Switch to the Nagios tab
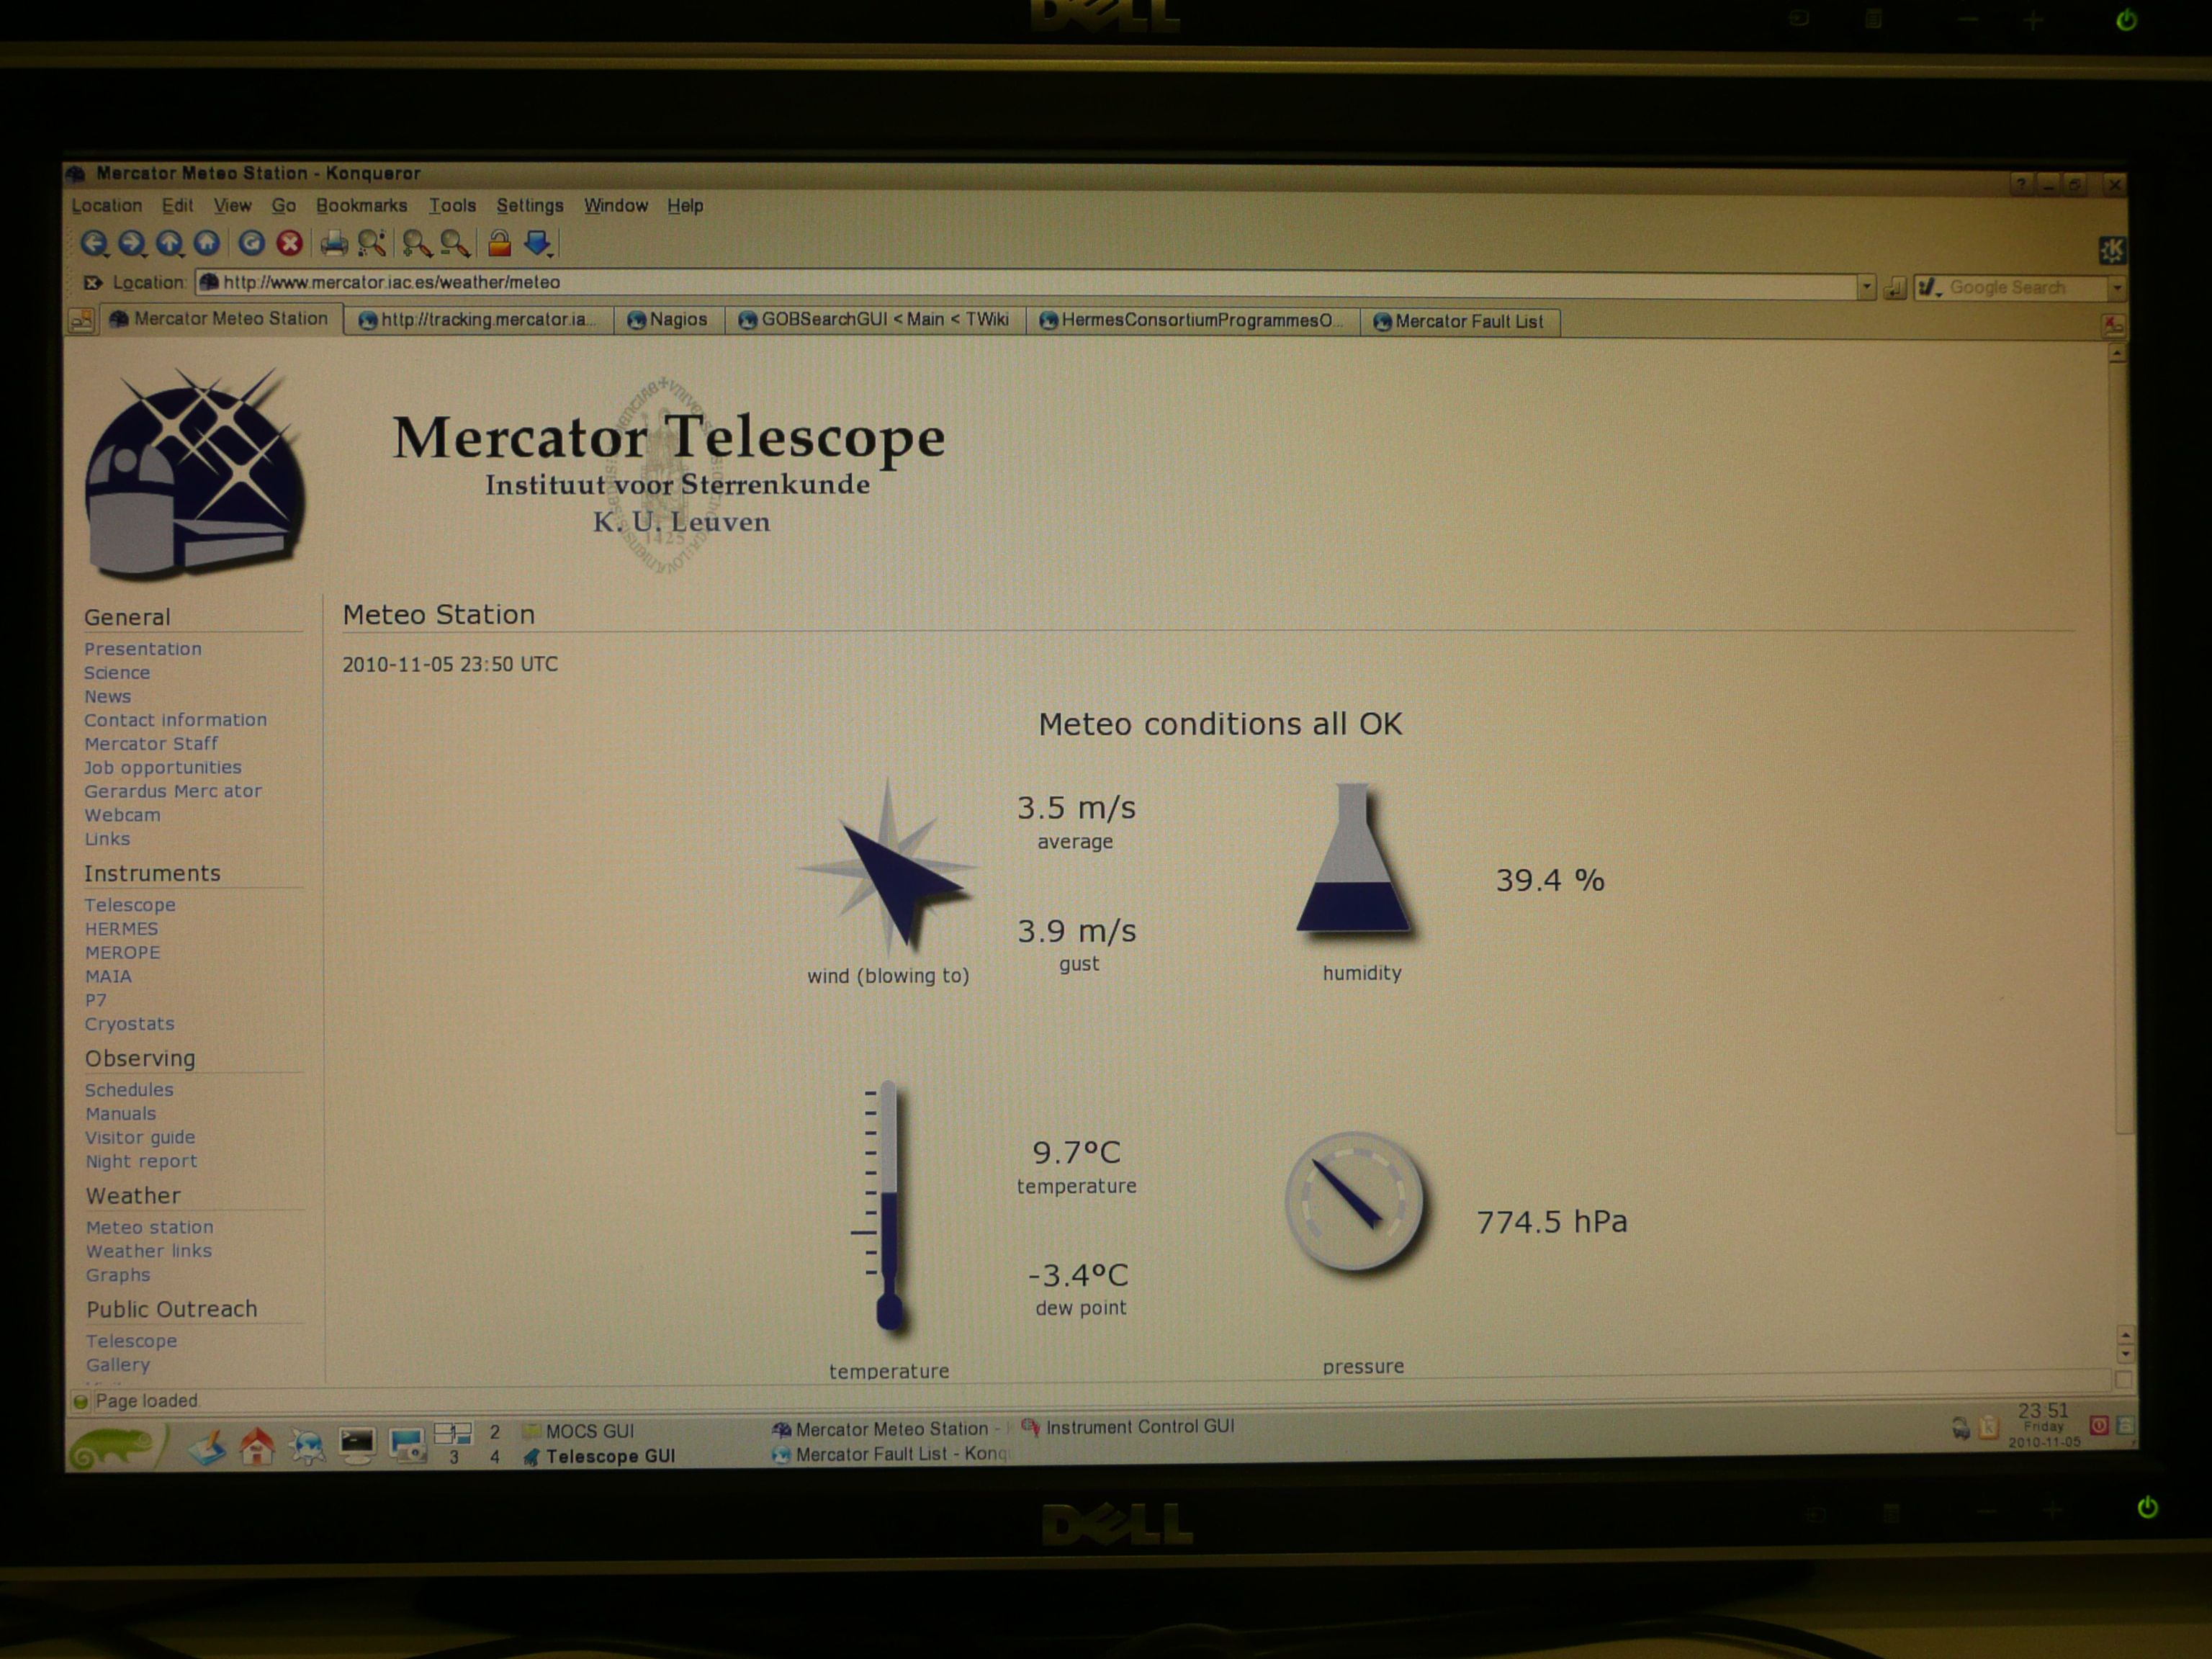This screenshot has width=2212, height=1659. pos(668,320)
